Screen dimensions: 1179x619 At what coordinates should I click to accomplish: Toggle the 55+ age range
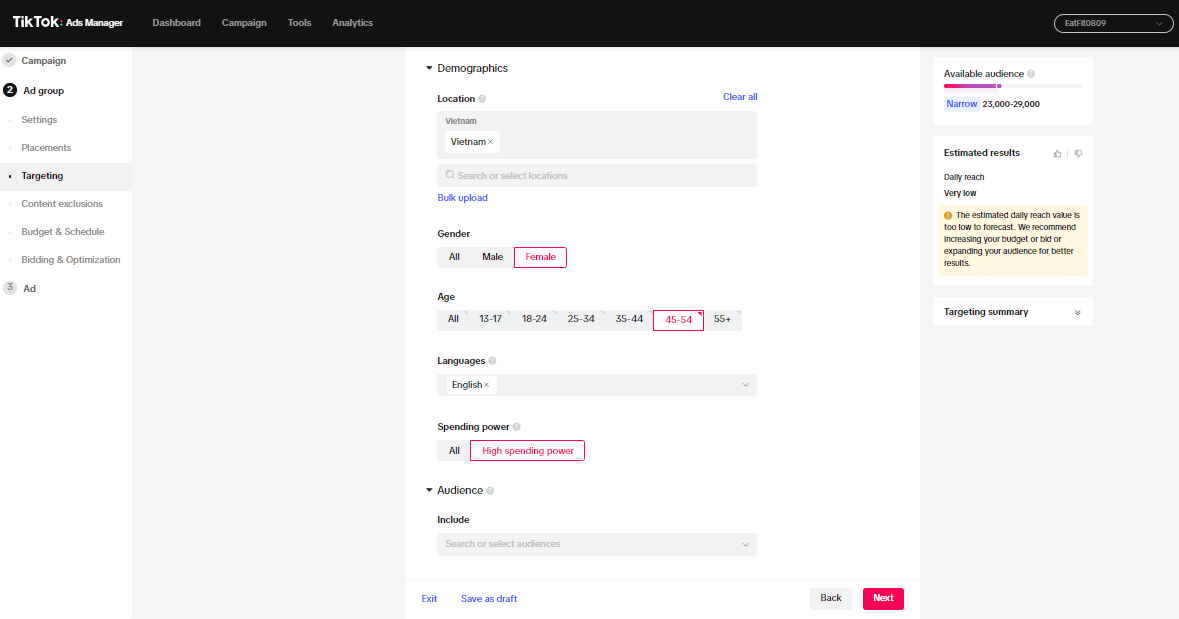click(723, 320)
